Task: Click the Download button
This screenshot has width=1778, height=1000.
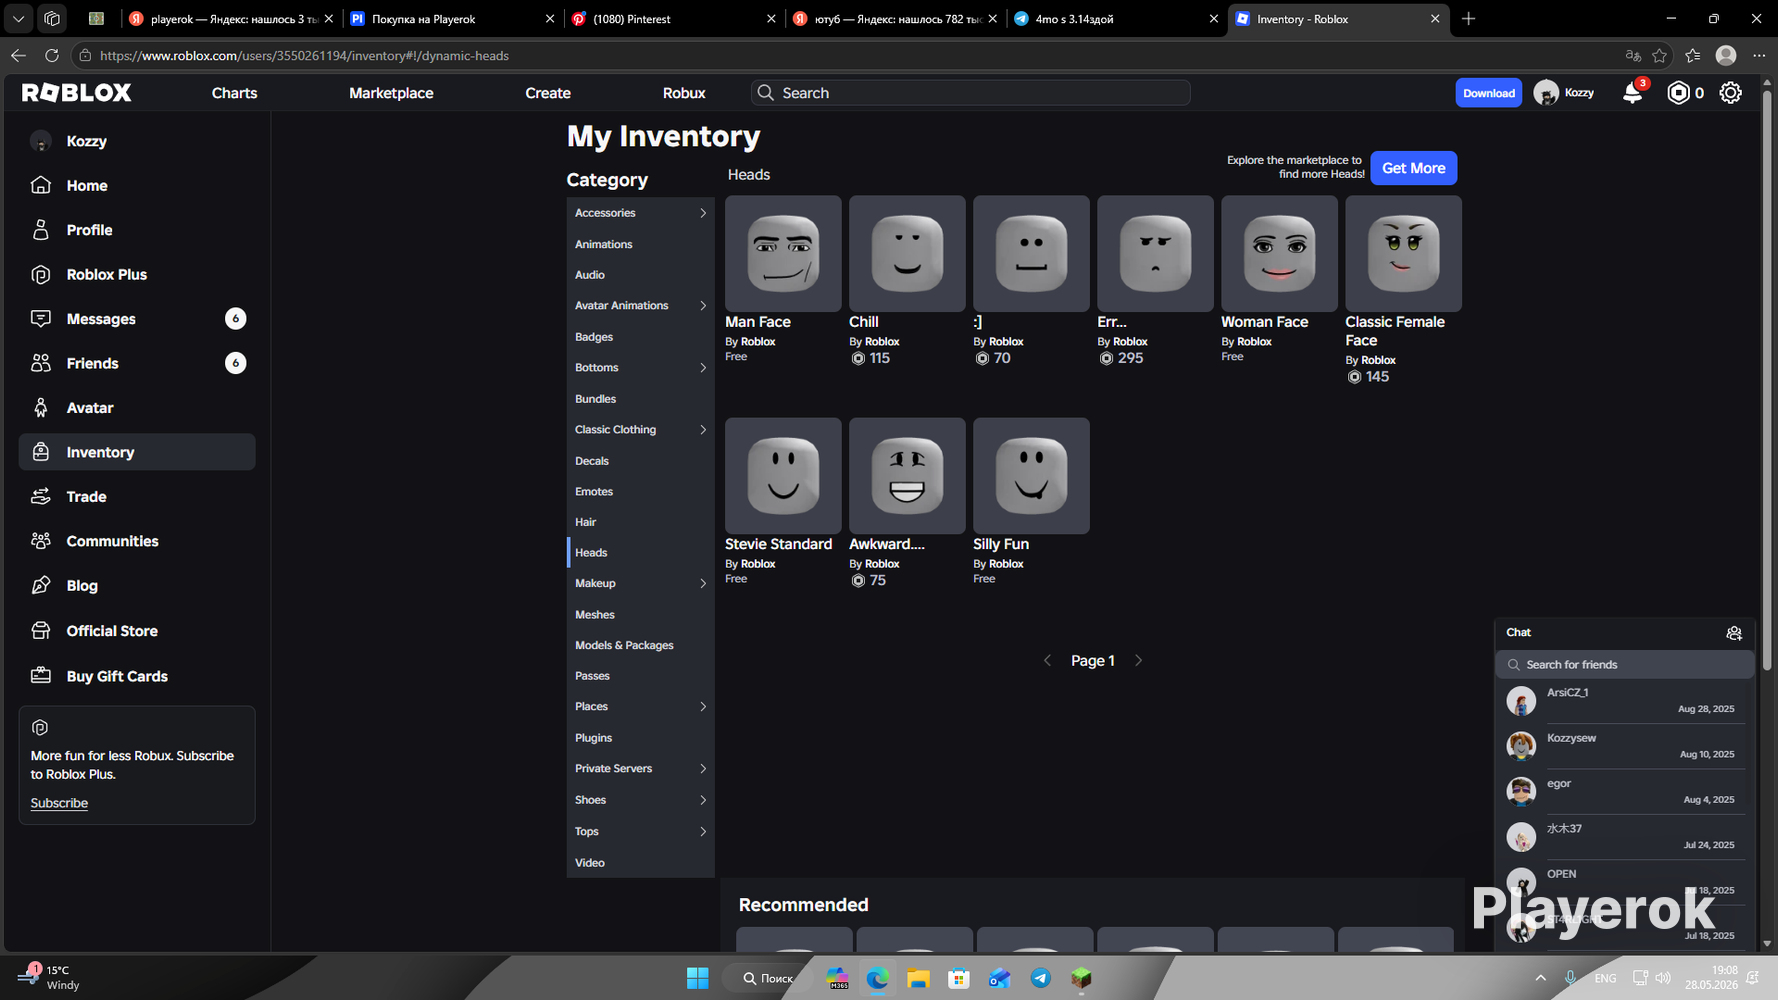Action: click(1488, 93)
